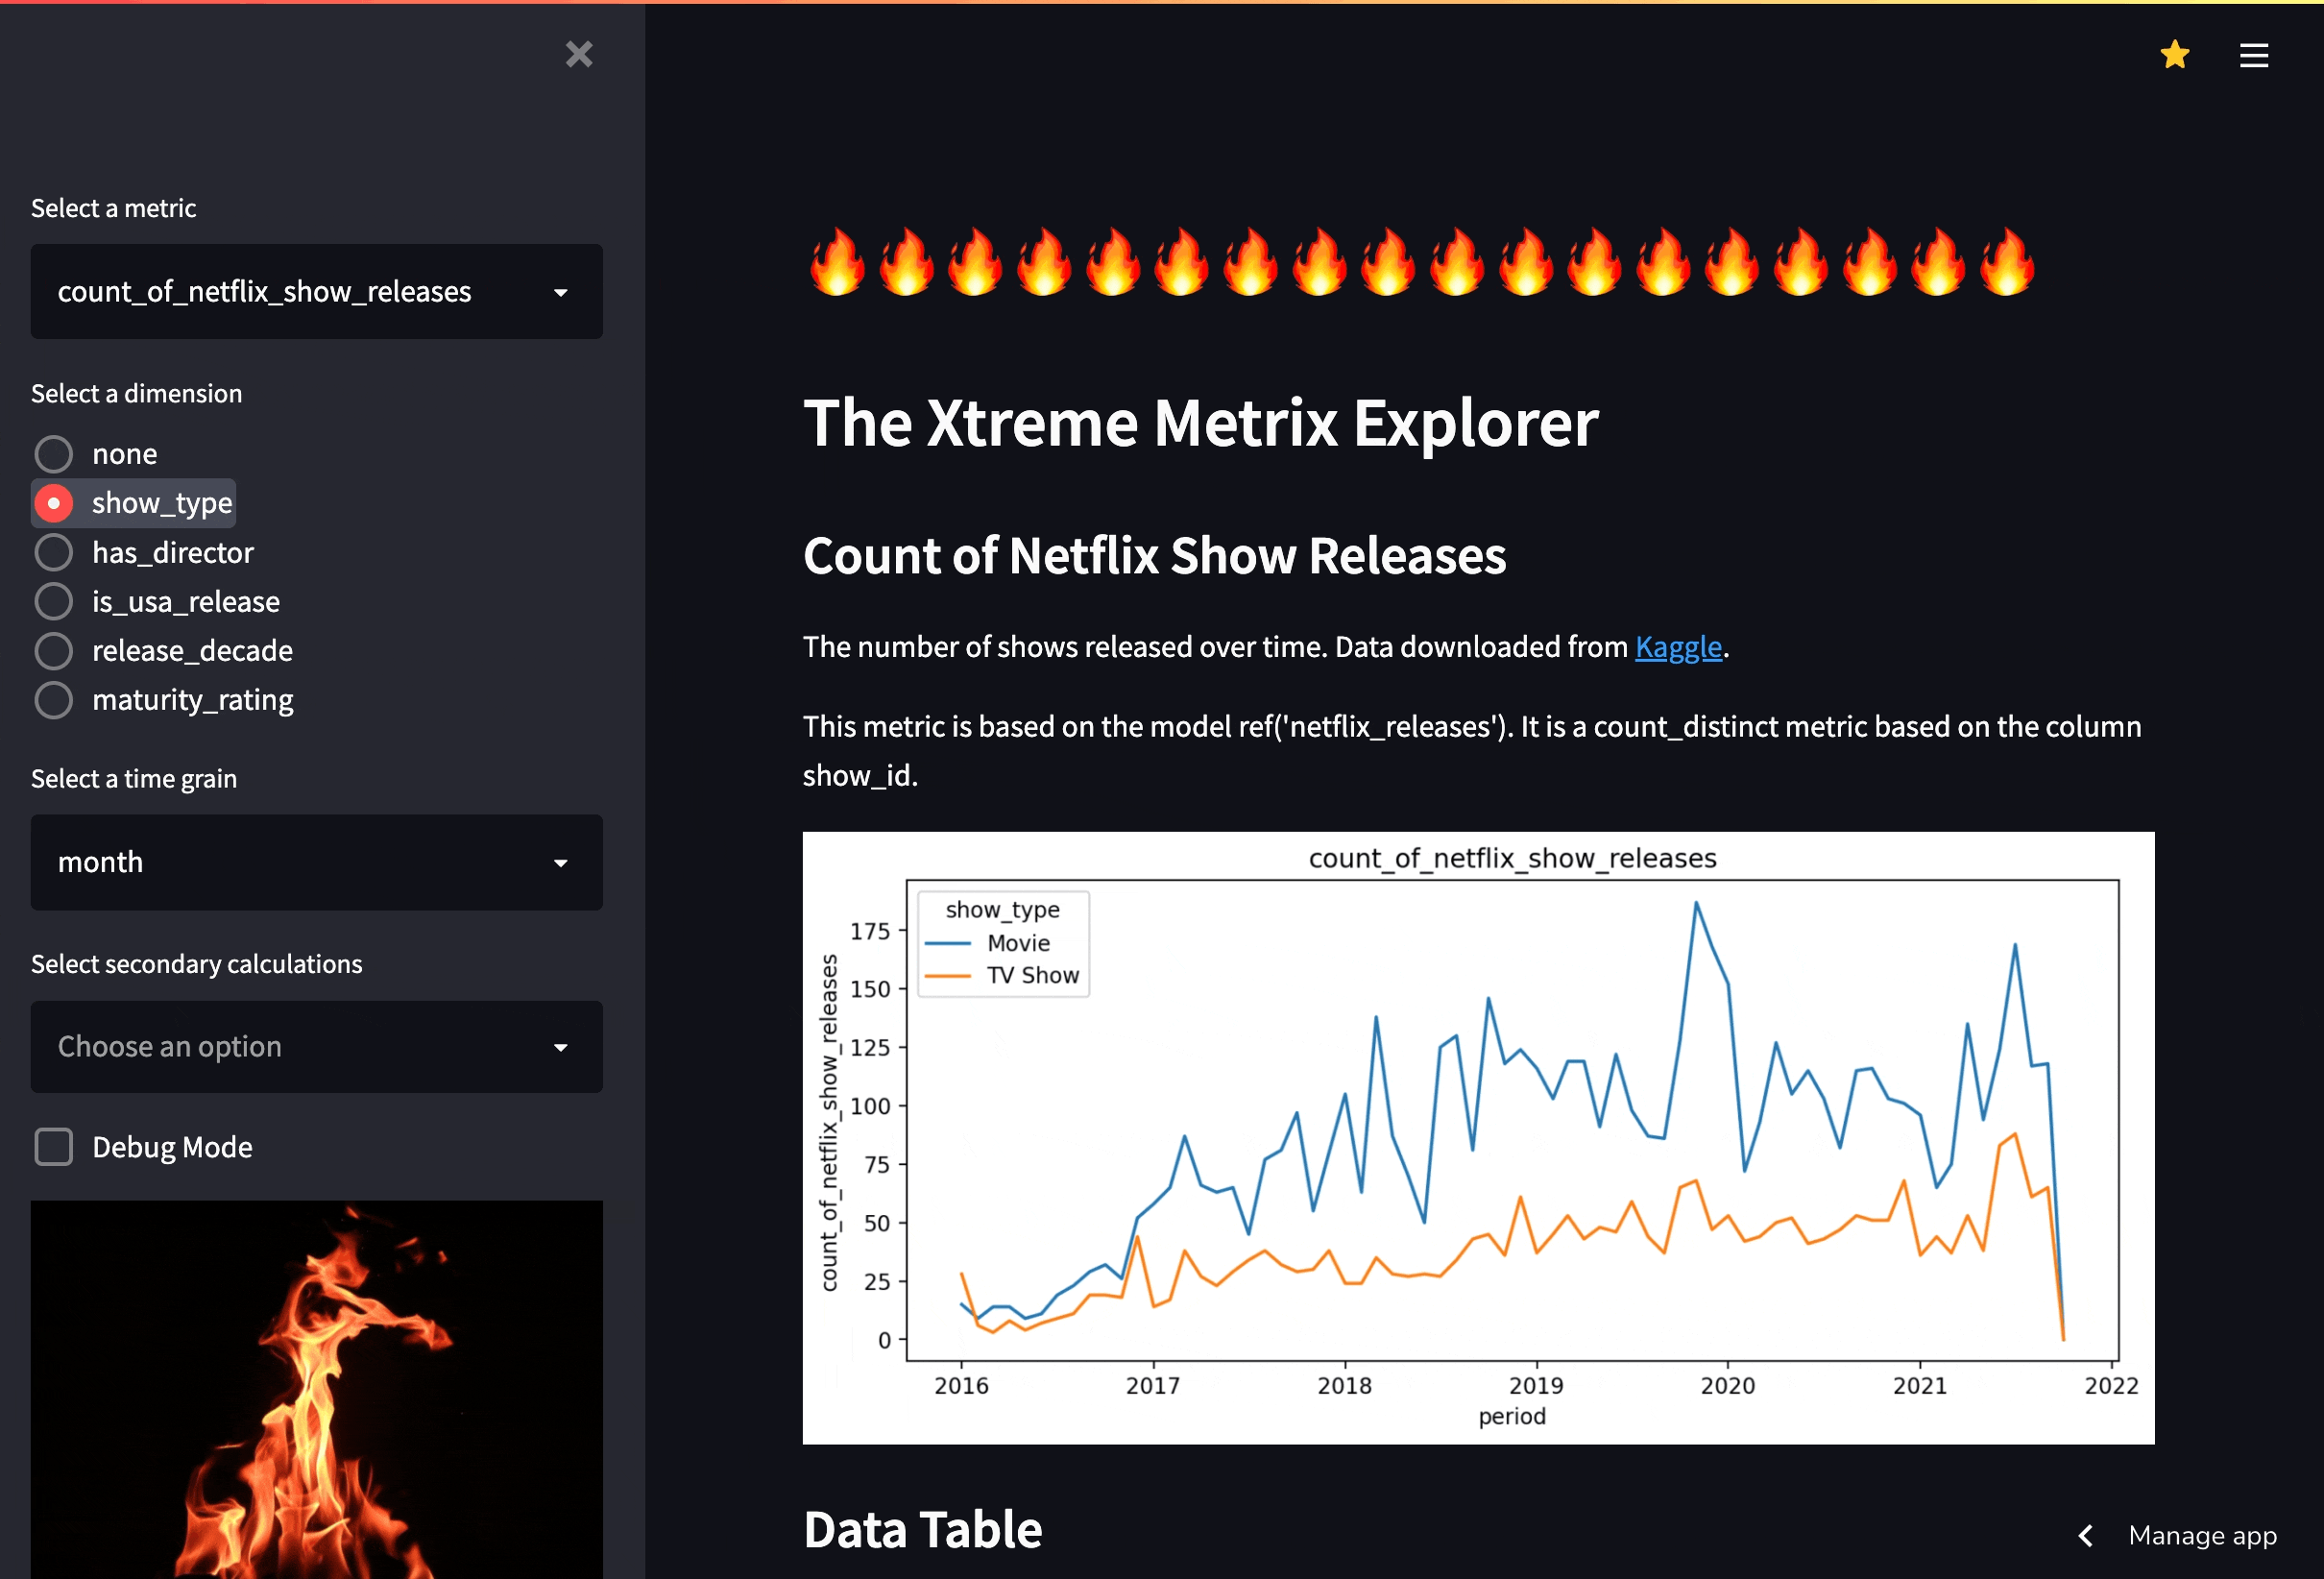Open the time grain dropdown showing month
The height and width of the screenshot is (1579, 2324).
coord(316,862)
